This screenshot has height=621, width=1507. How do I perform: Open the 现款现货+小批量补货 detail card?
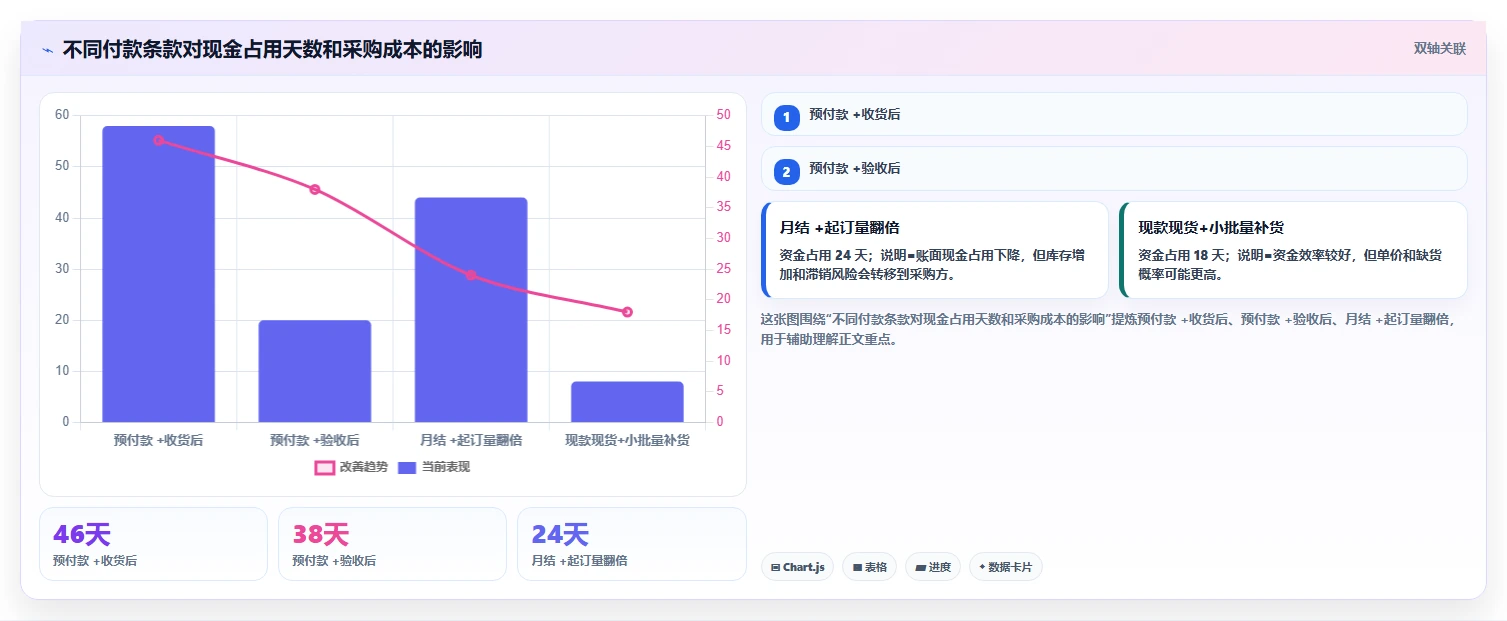tap(1293, 250)
